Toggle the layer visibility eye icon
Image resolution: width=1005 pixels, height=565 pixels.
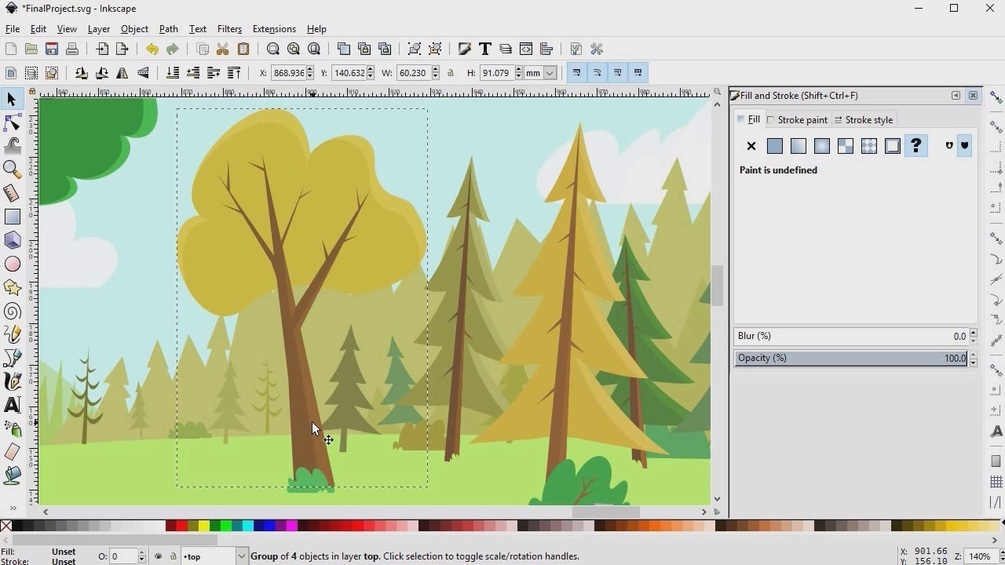point(158,557)
